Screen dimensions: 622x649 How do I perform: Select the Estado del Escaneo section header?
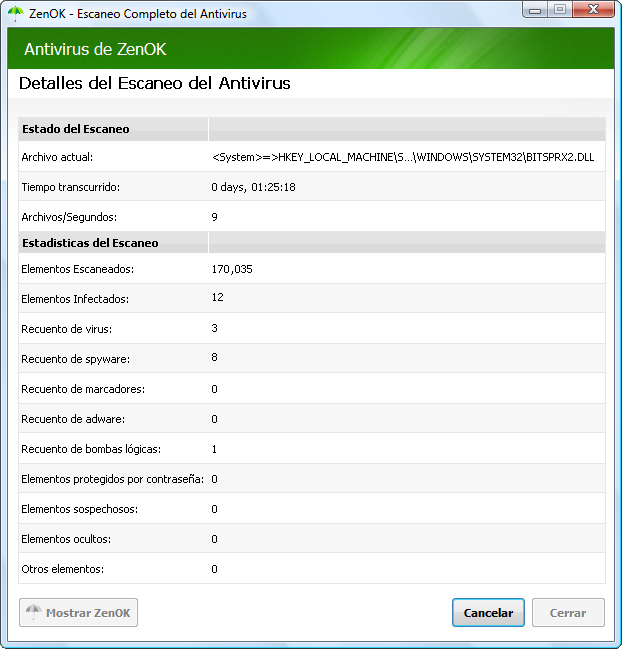coord(76,129)
